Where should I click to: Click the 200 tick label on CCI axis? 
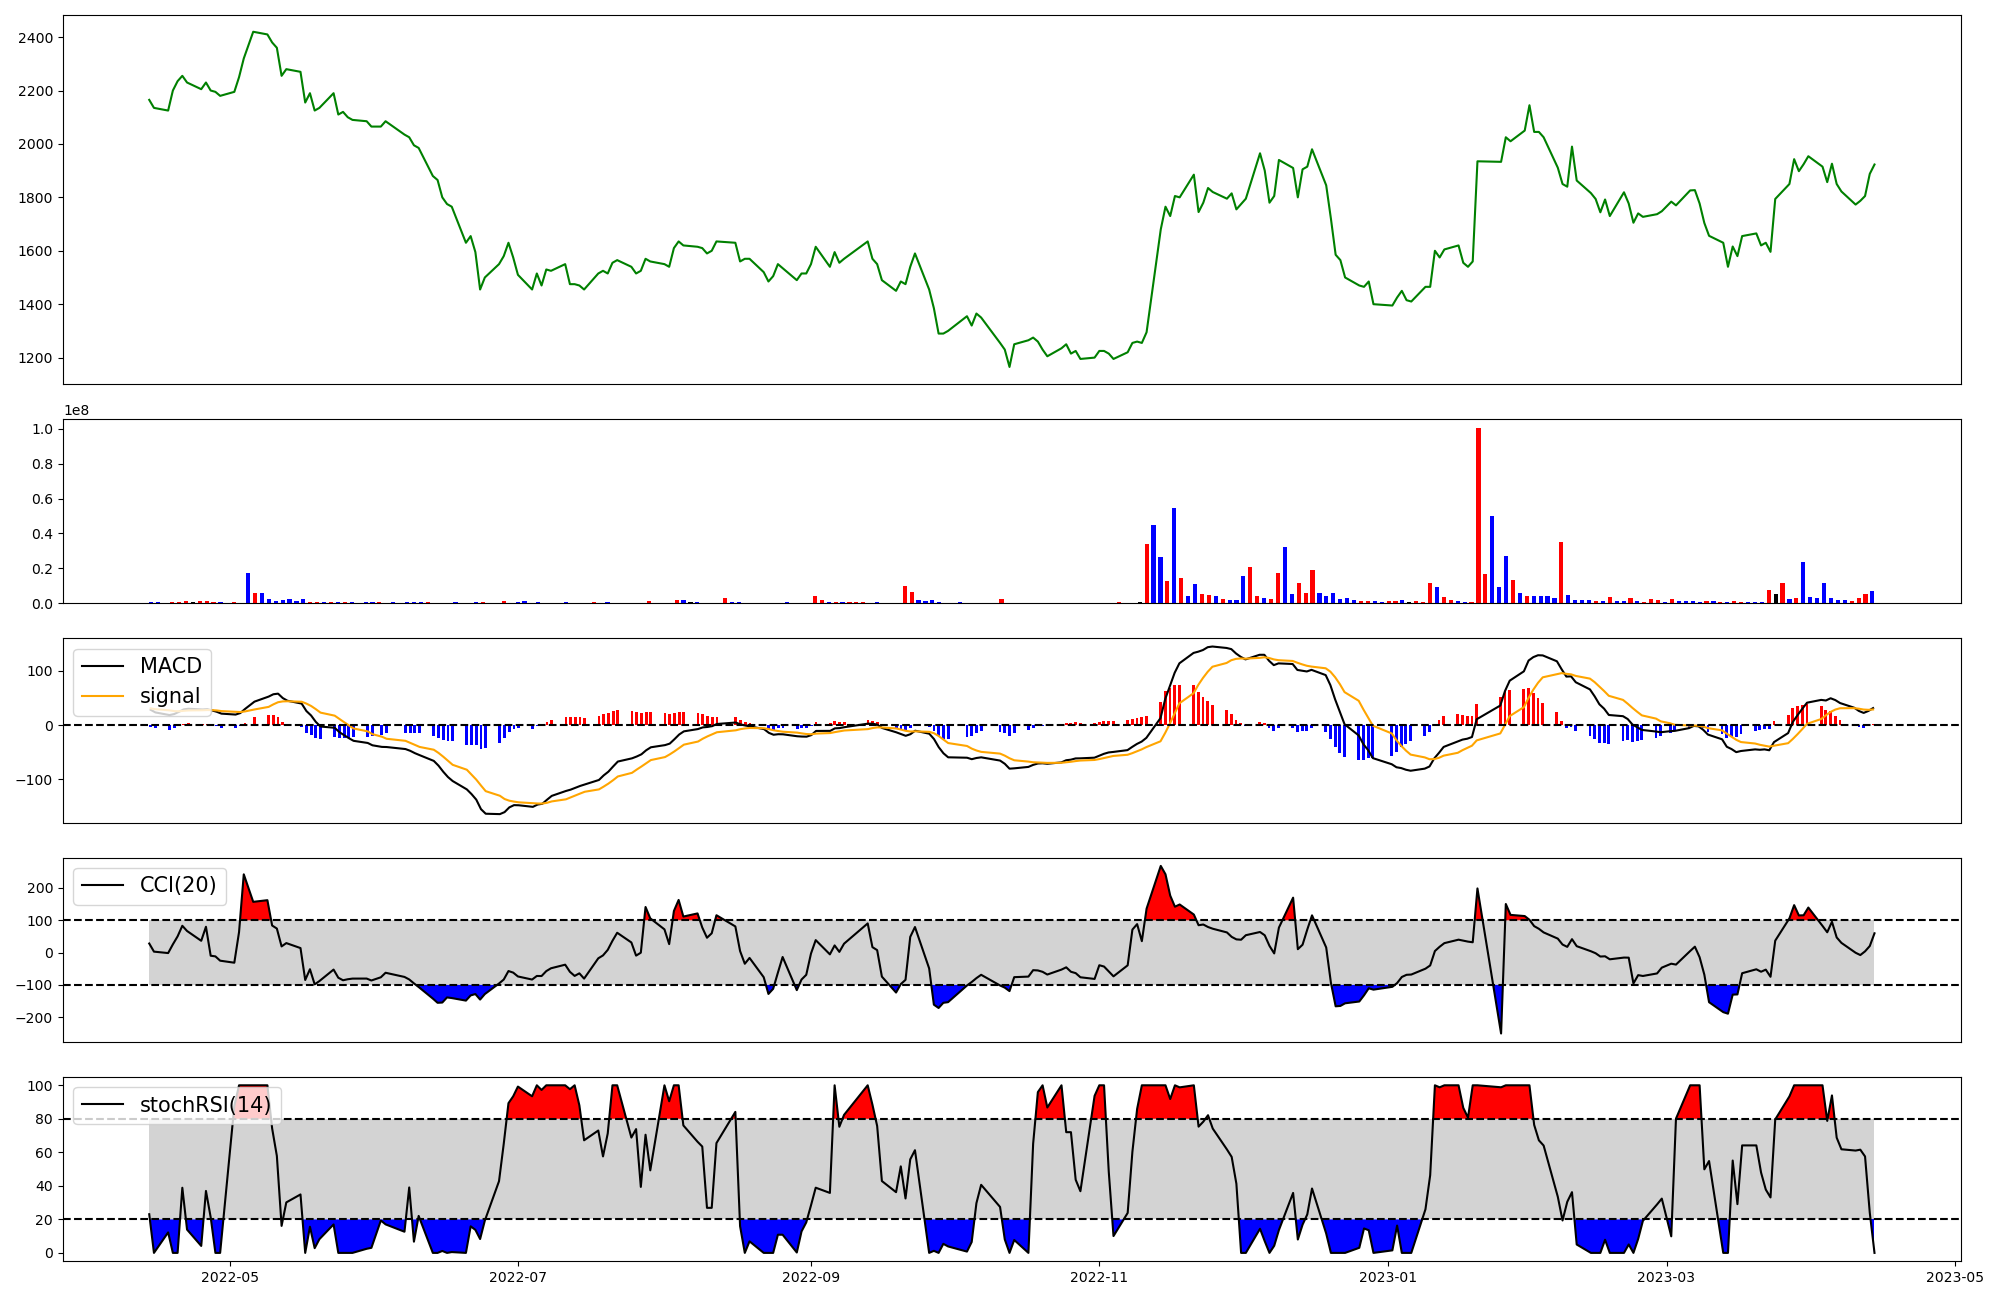[x=40, y=888]
